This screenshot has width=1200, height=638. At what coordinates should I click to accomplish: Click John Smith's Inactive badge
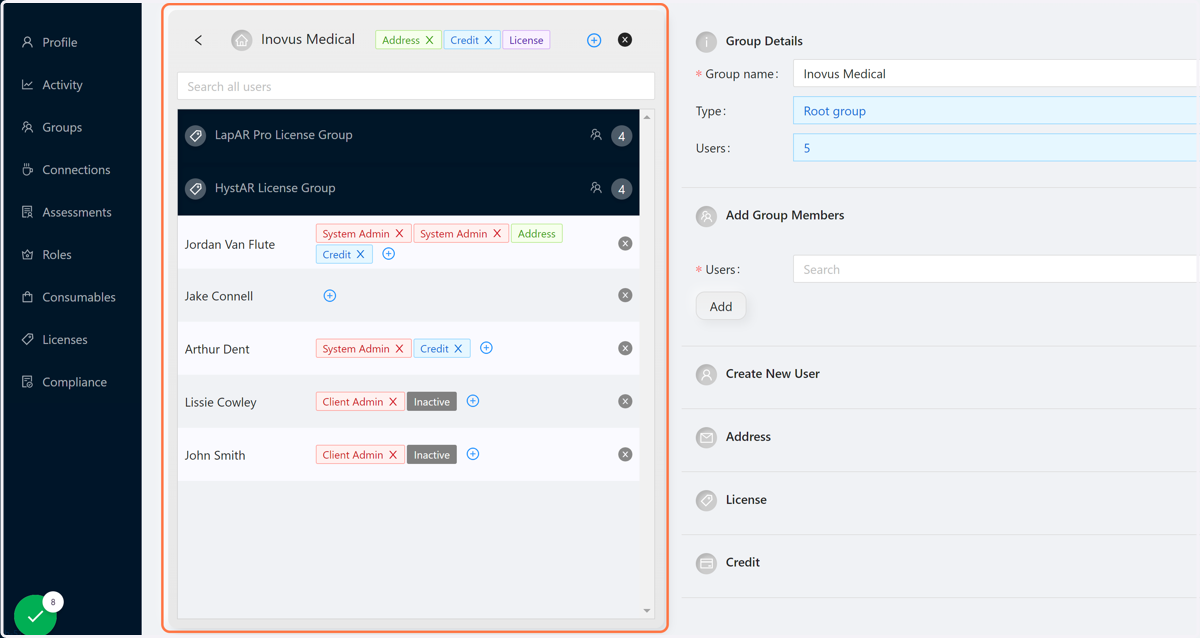[x=432, y=455]
